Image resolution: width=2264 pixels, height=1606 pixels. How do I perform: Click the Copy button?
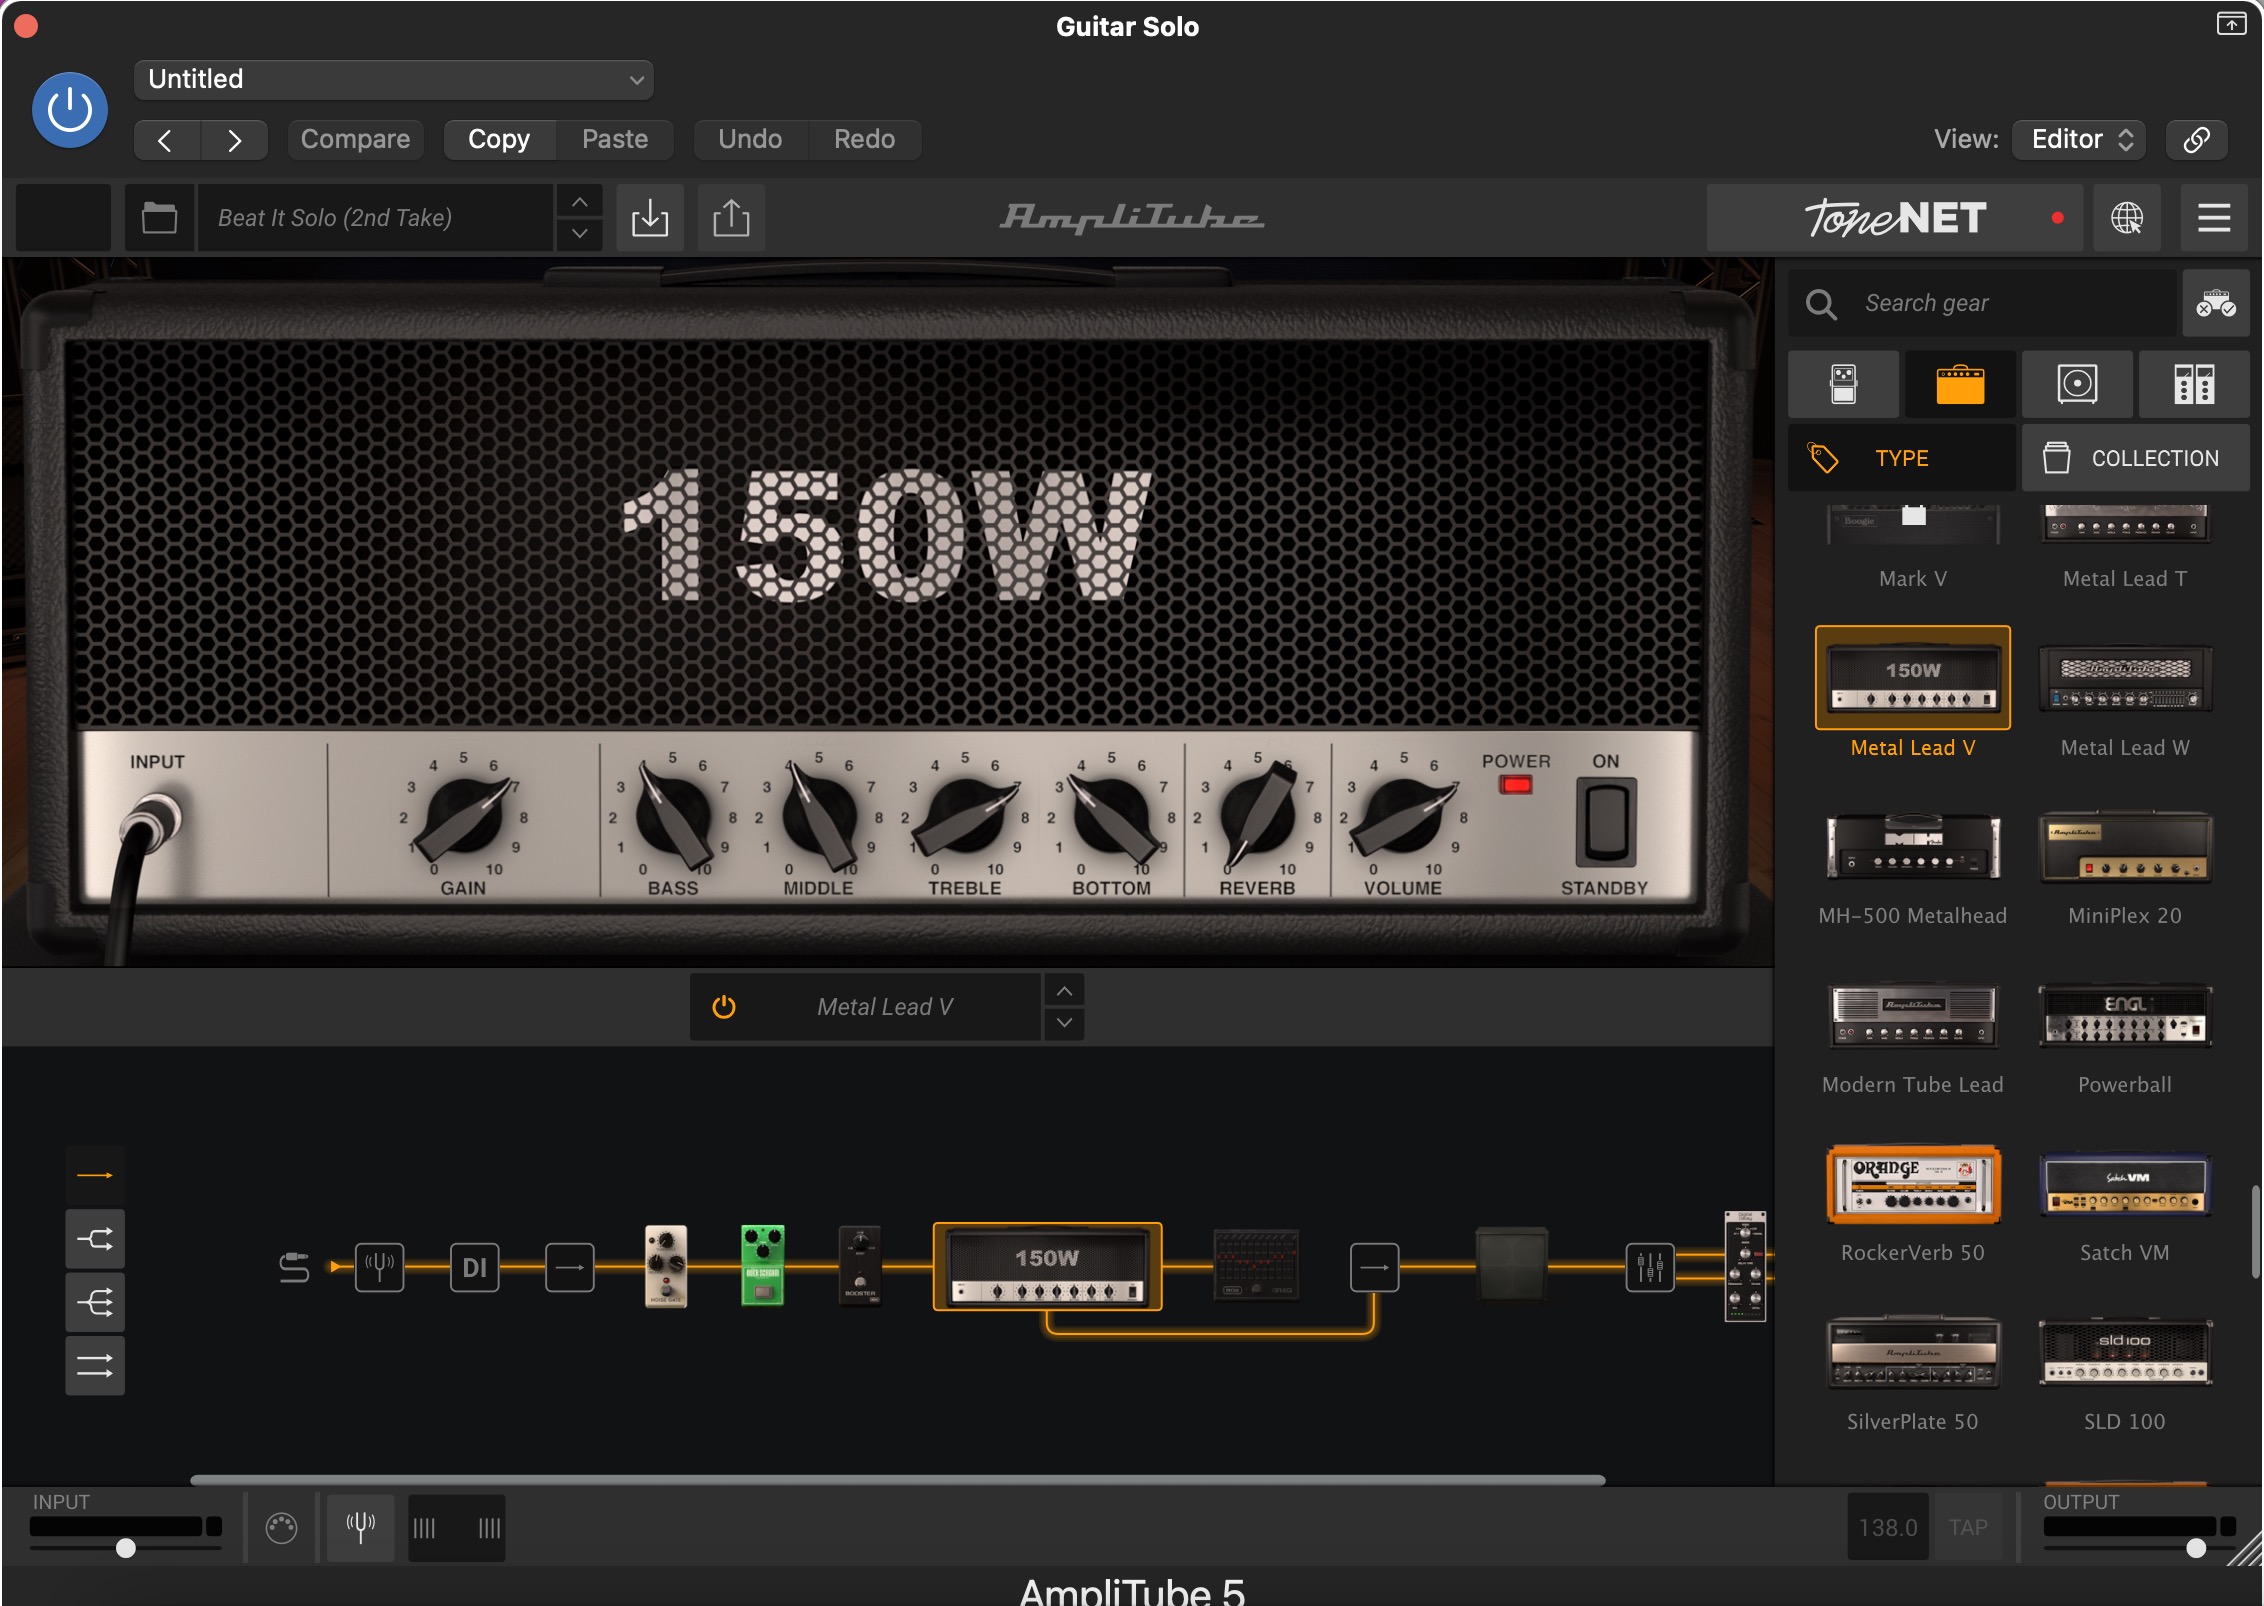(x=499, y=140)
